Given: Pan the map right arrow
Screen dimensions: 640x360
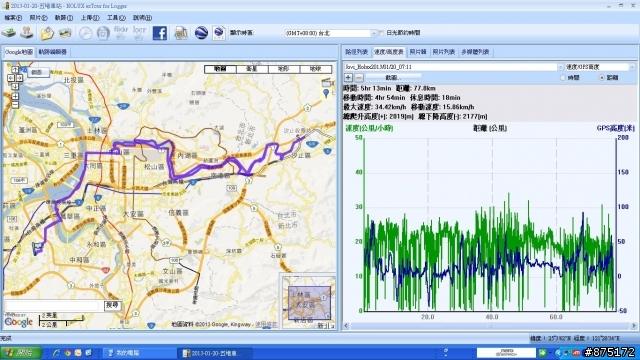Looking at the screenshot, I should (19, 78).
